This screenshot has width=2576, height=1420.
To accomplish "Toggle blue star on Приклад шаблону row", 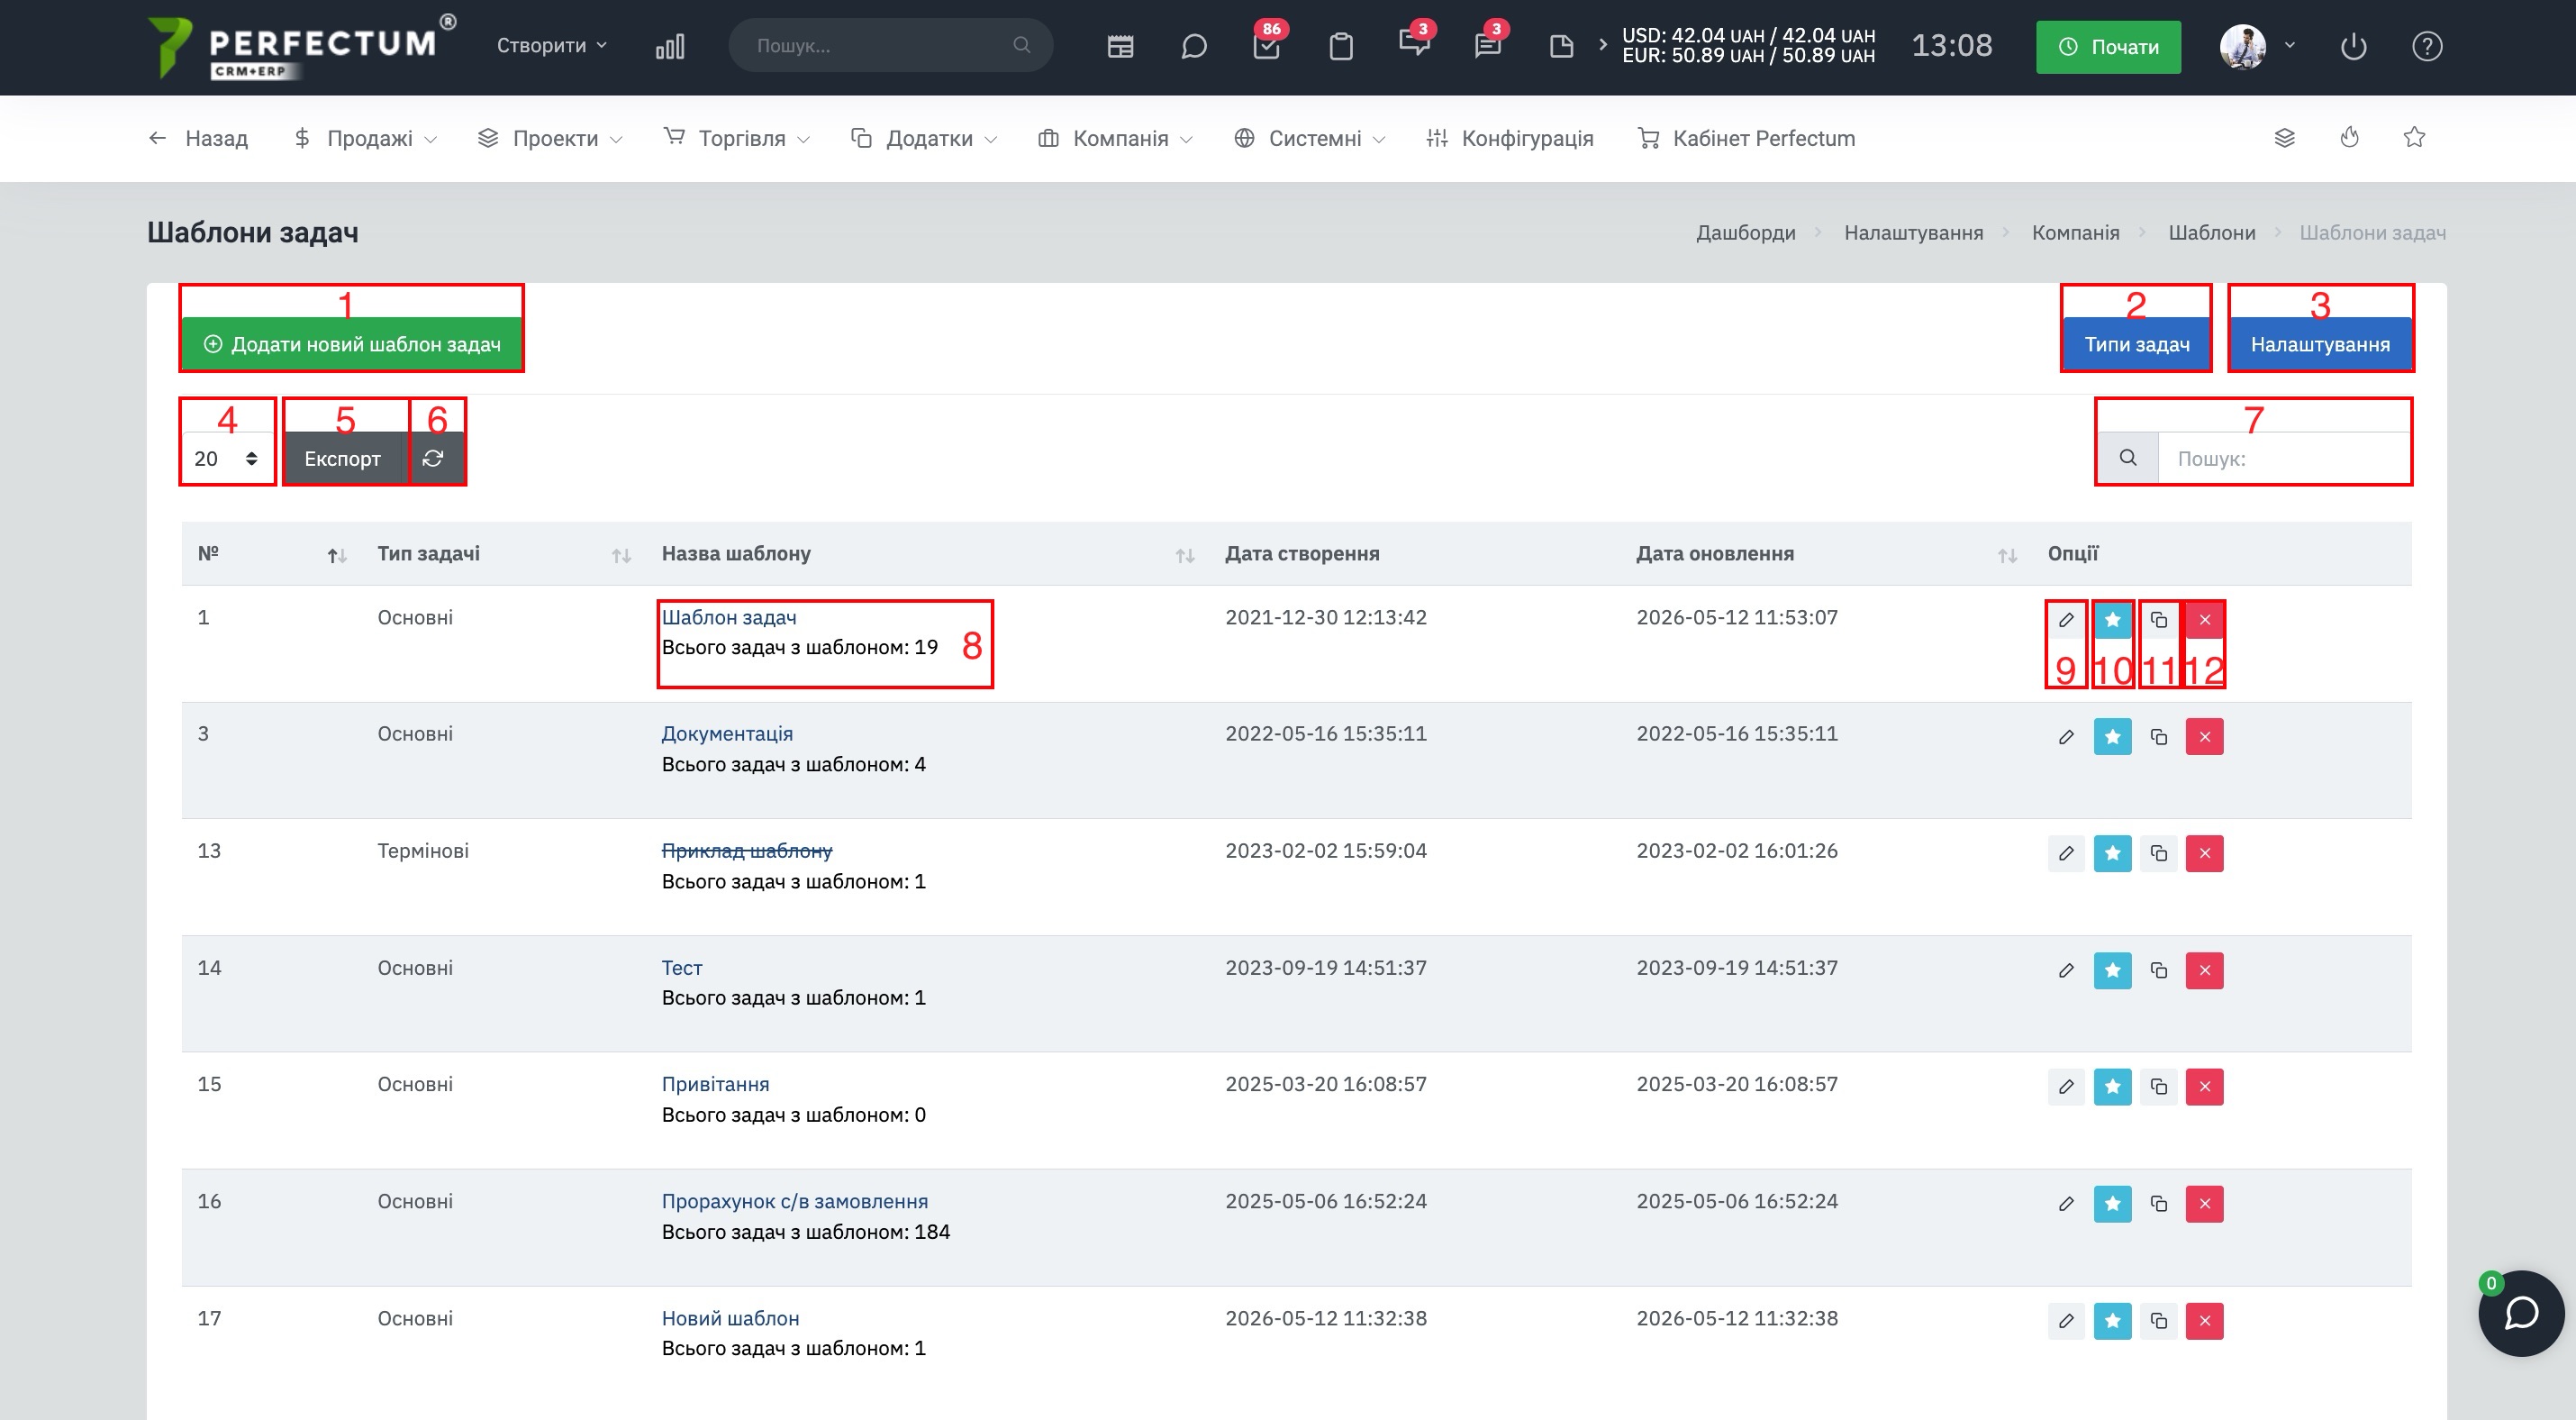I will point(2113,853).
